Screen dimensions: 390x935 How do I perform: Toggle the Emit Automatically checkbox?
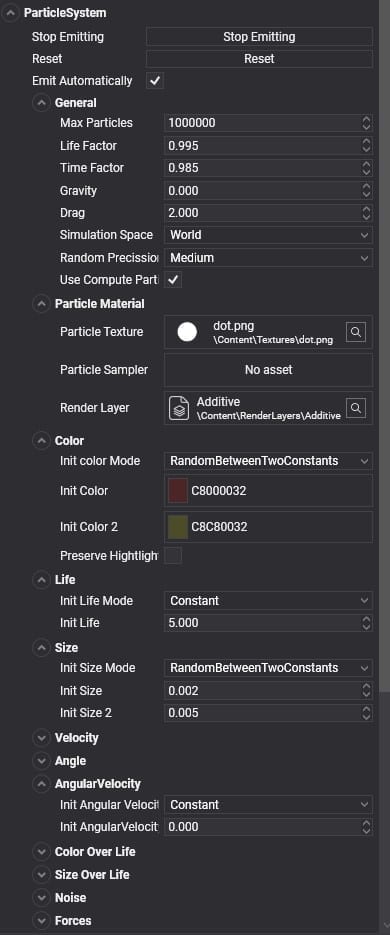point(155,81)
